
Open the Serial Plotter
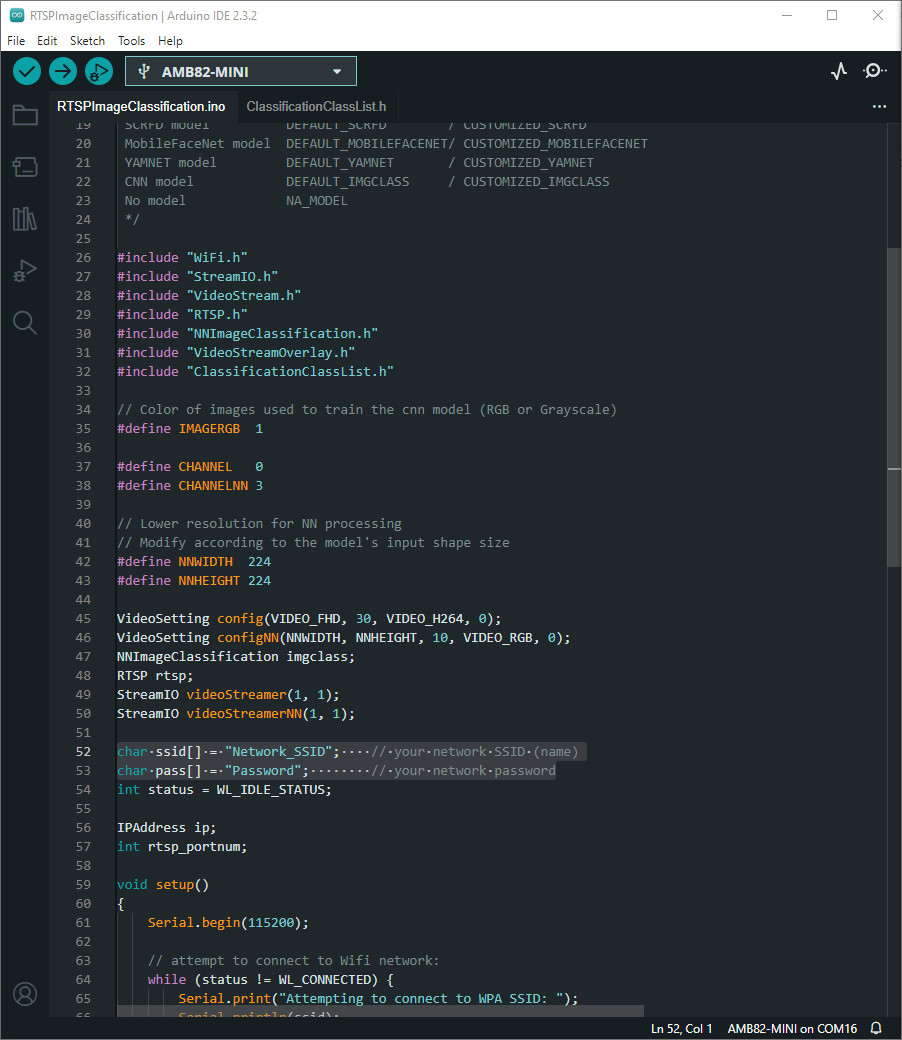(839, 71)
